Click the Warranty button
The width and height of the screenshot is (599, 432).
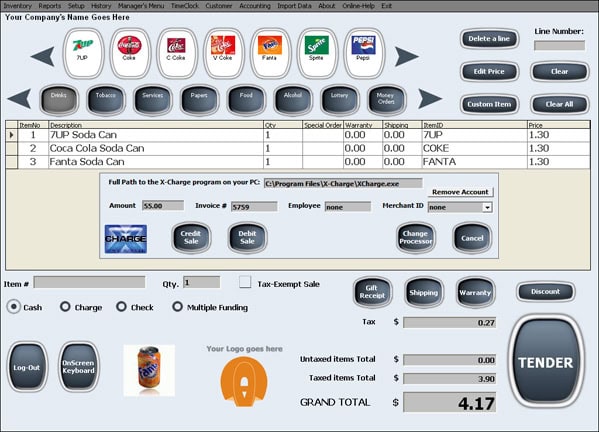point(475,292)
